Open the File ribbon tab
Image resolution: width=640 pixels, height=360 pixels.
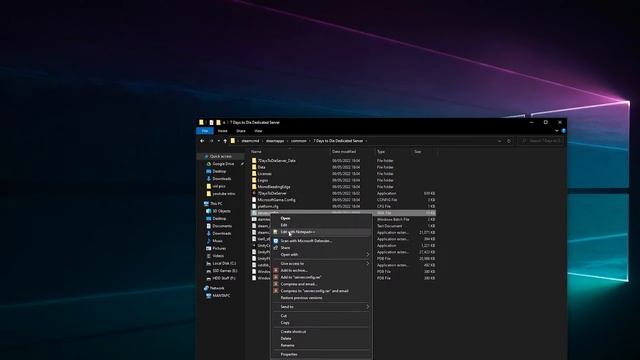tap(205, 131)
